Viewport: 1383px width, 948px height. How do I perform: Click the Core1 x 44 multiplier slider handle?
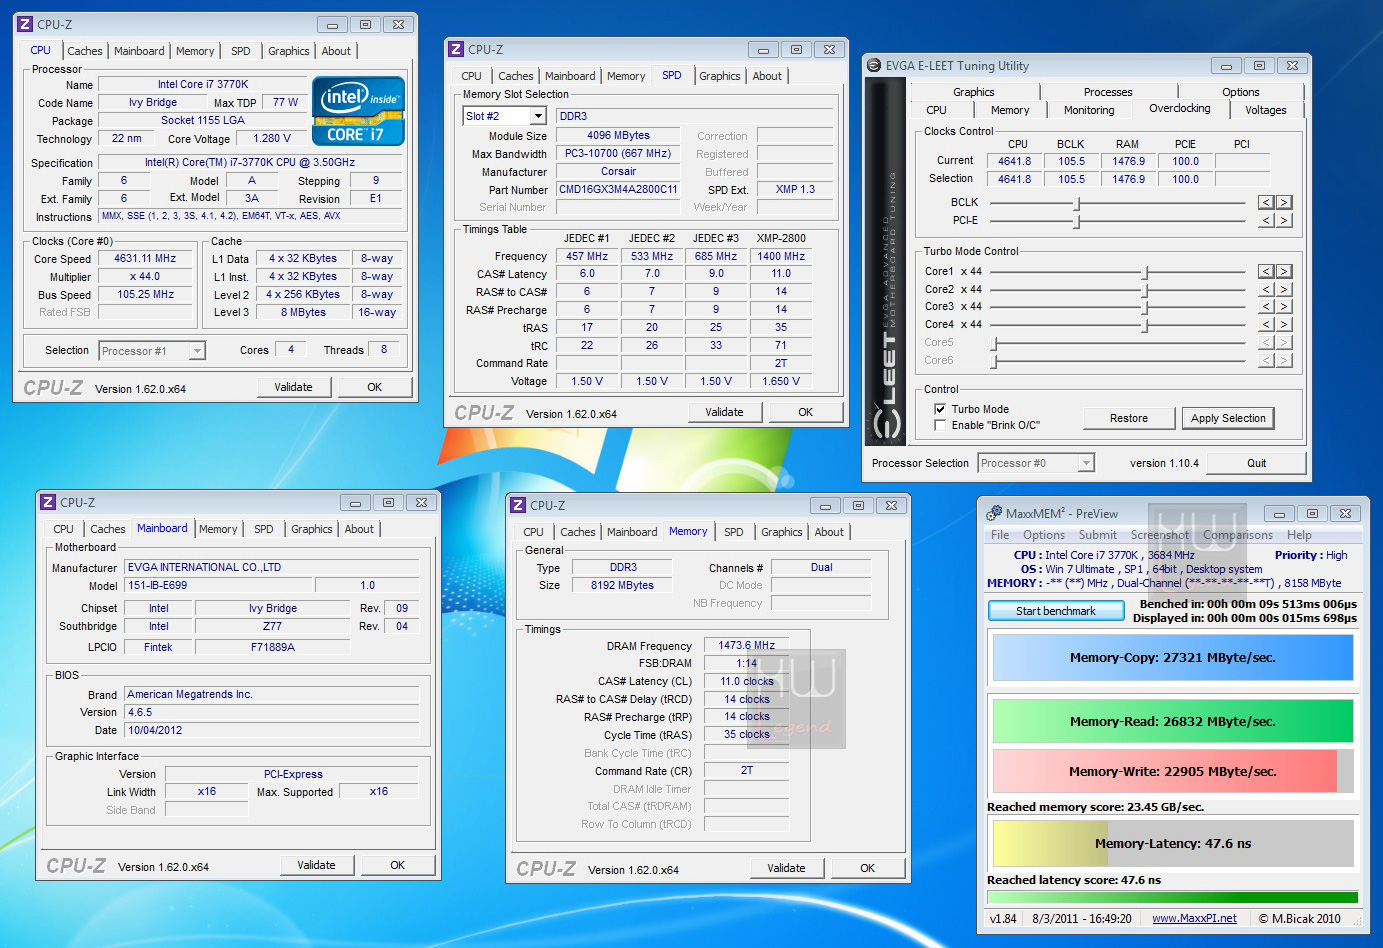pos(1146,272)
